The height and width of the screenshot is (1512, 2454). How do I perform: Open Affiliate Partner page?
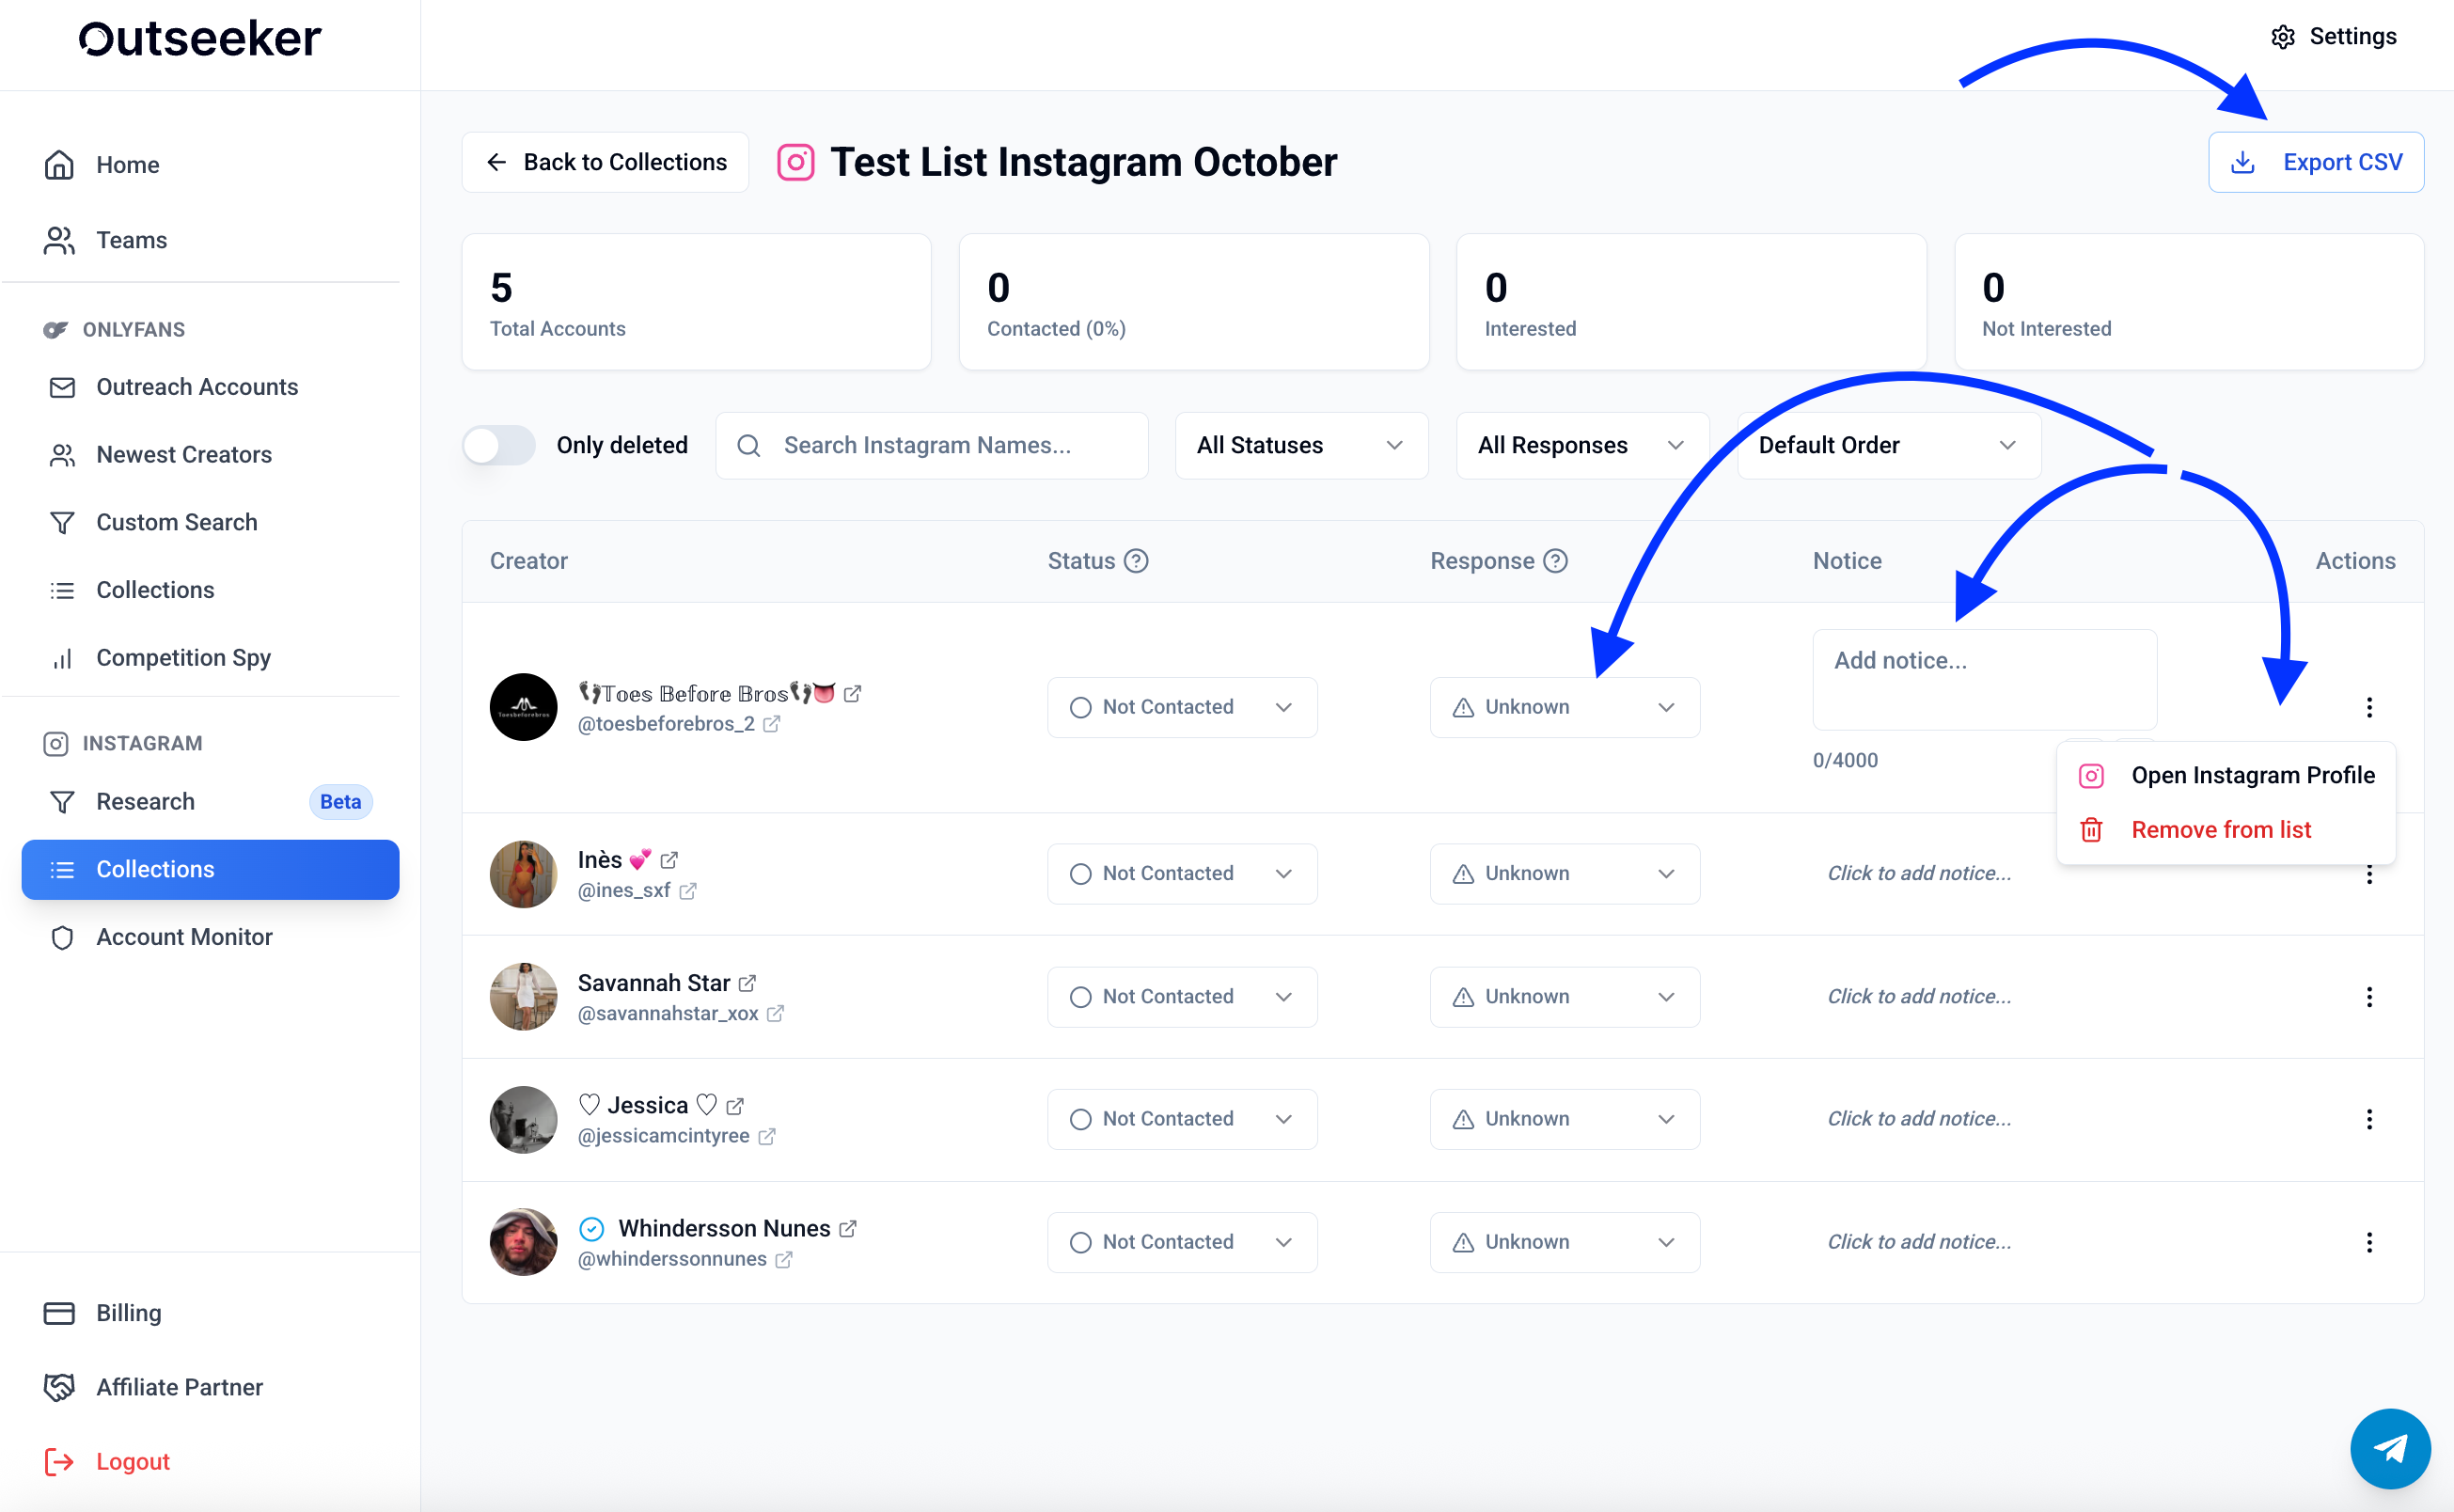point(210,1388)
